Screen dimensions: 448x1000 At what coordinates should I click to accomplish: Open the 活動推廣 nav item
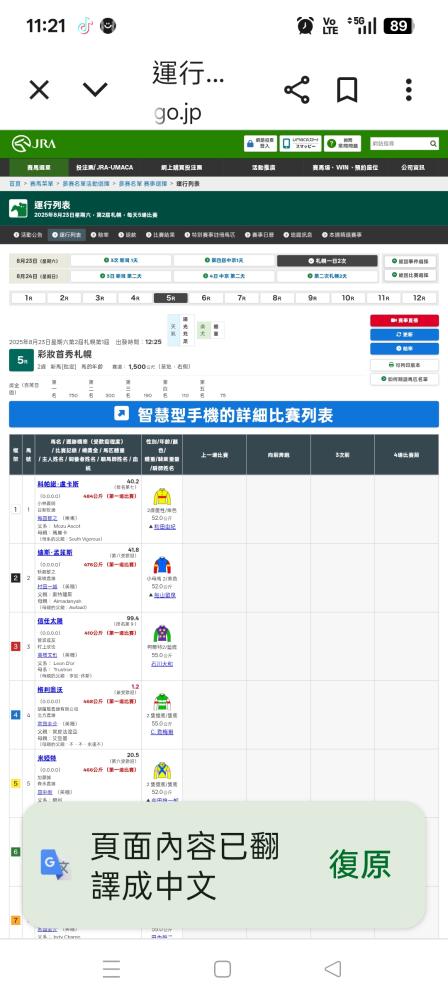[263, 167]
